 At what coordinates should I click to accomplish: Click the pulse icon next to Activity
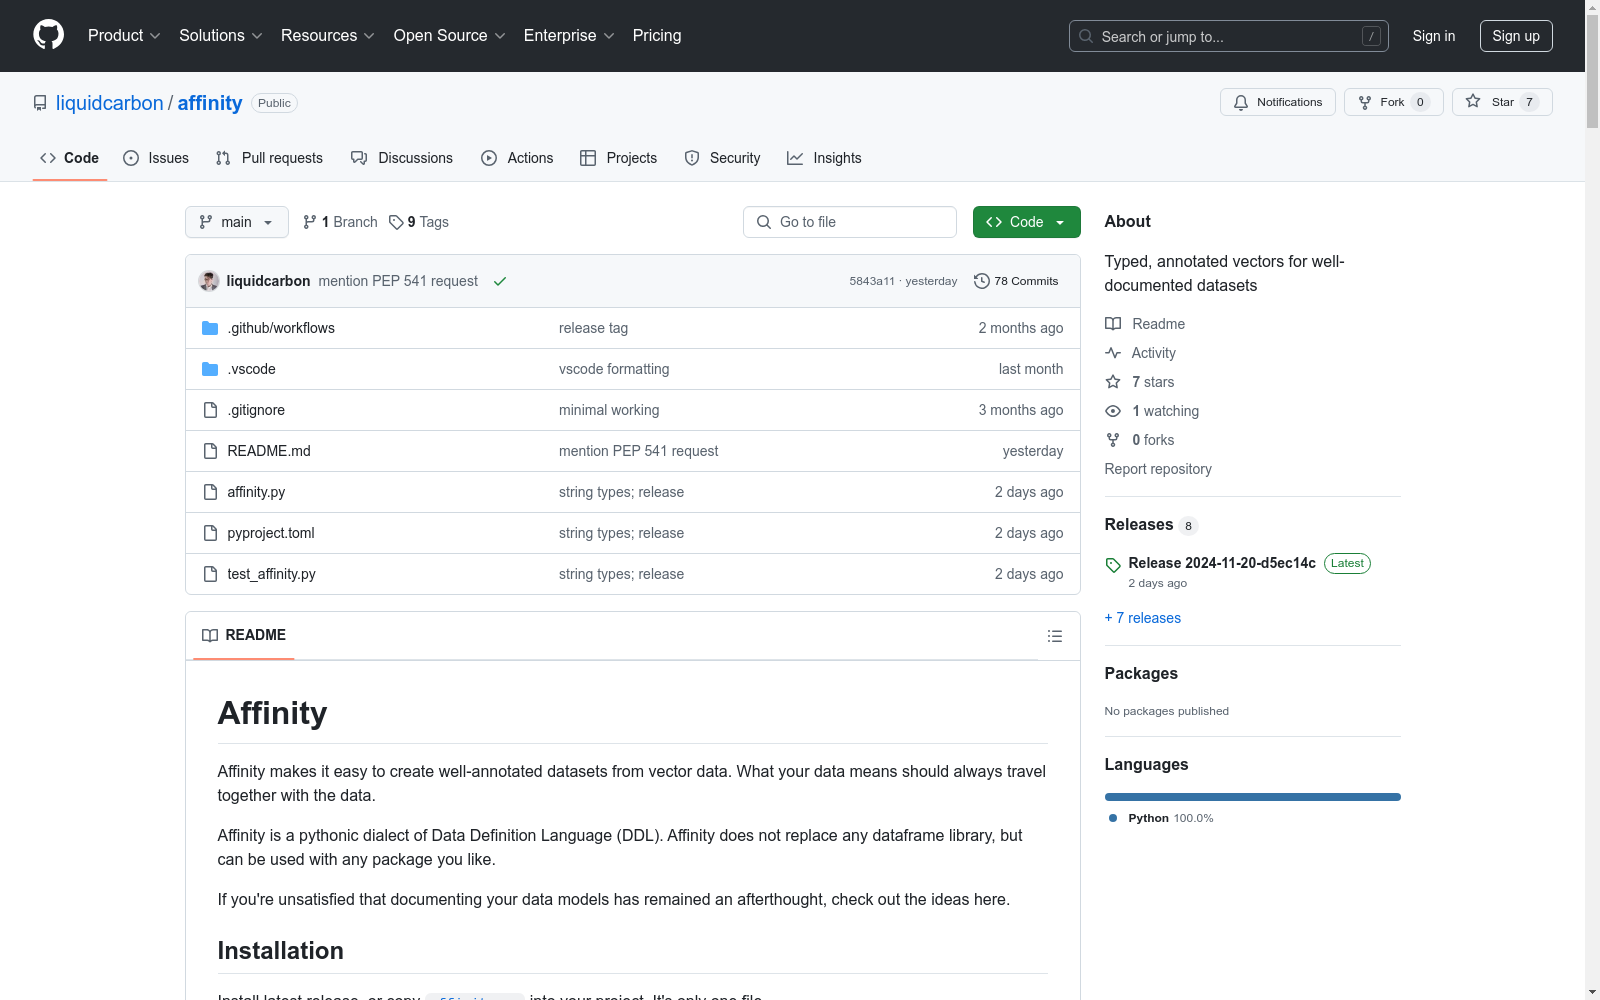tap(1113, 353)
